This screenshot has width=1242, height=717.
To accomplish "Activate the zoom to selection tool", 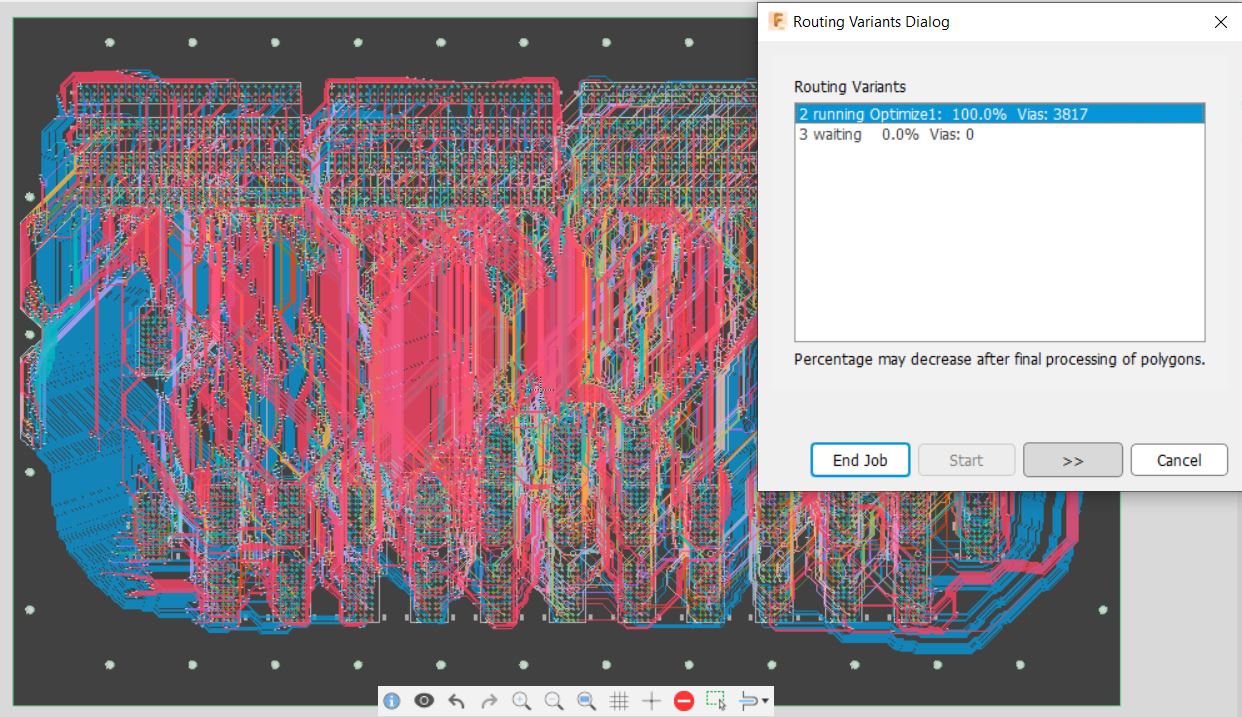I will point(586,700).
